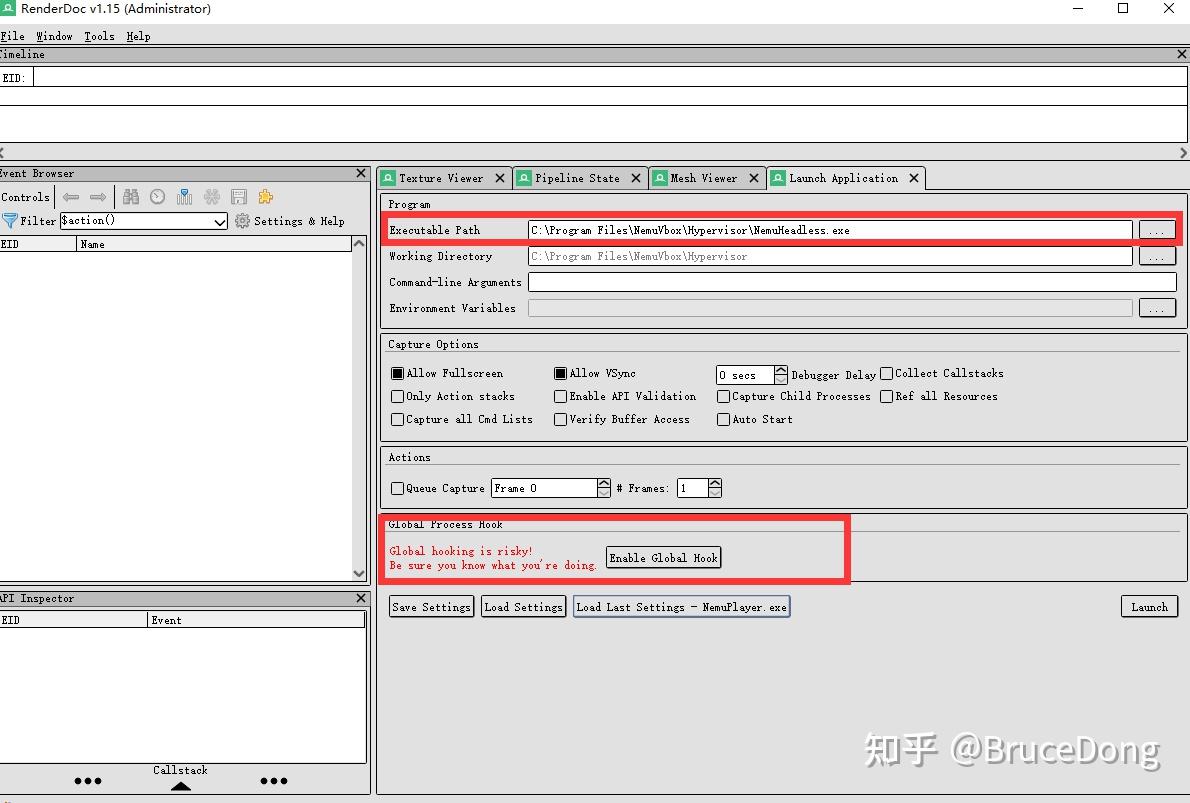This screenshot has width=1190, height=803.
Task: Expand the Callstack section triangle
Action: 181,786
